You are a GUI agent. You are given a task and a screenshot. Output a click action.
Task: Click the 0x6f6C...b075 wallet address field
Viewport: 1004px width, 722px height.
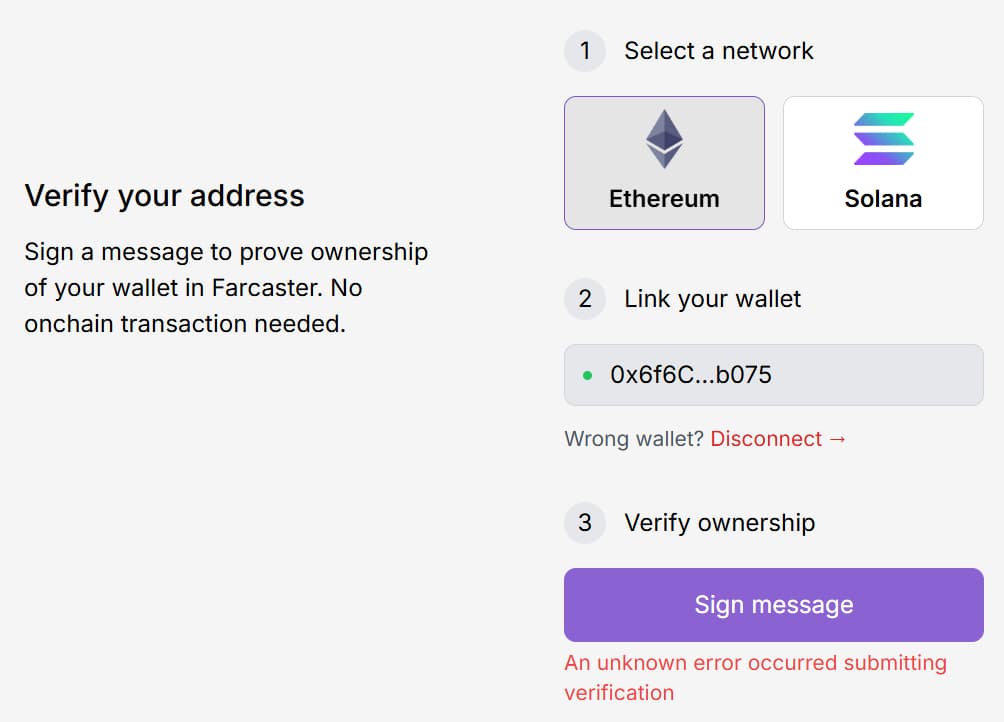click(x=773, y=375)
